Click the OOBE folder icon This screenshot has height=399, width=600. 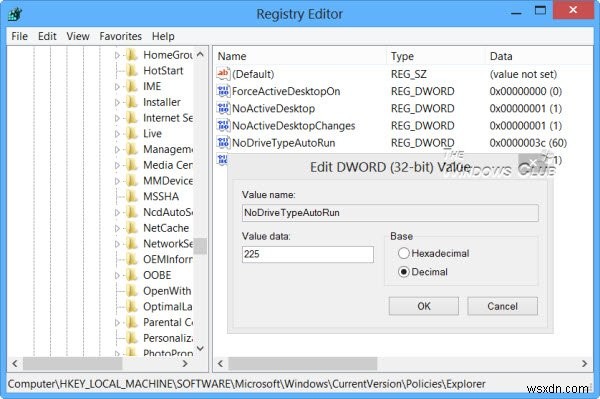pos(132,275)
